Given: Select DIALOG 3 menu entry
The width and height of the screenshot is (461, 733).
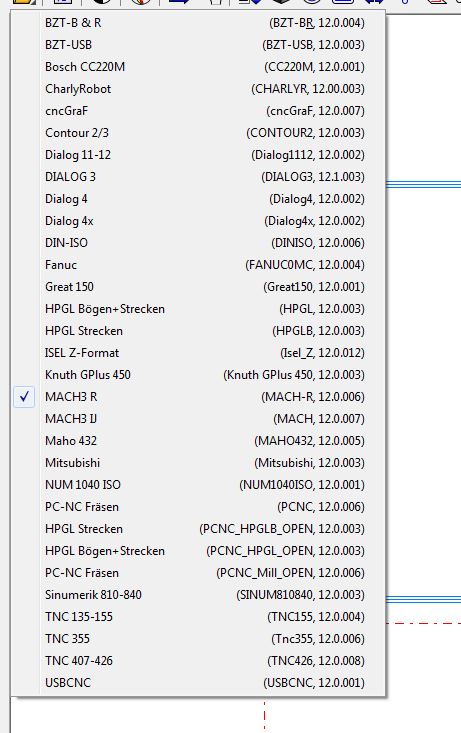Looking at the screenshot, I should pyautogui.click(x=198, y=177).
